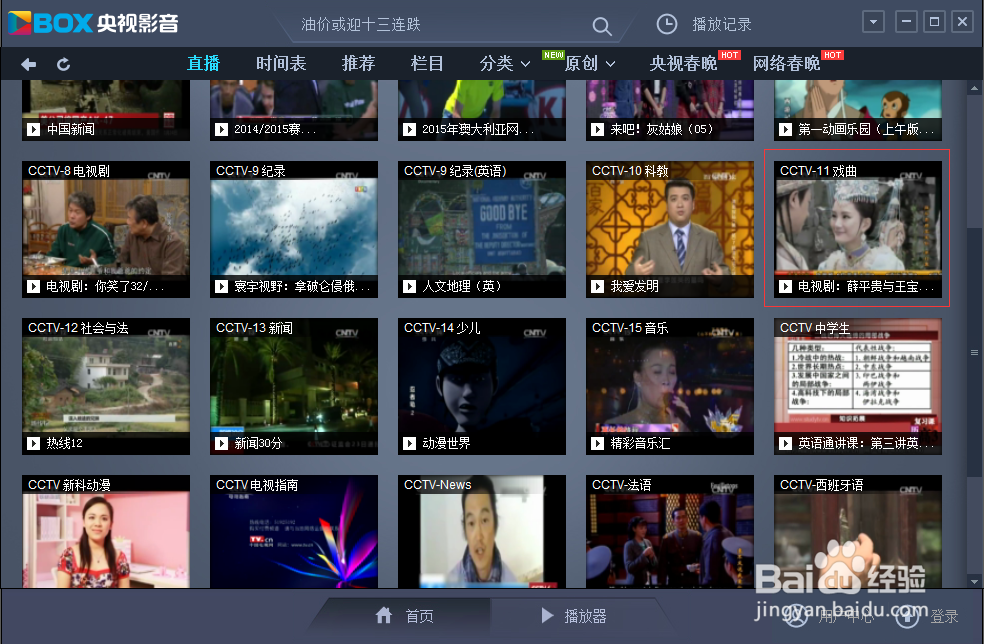
Task: Play icon beside 英语通讲课
Action: [785, 443]
